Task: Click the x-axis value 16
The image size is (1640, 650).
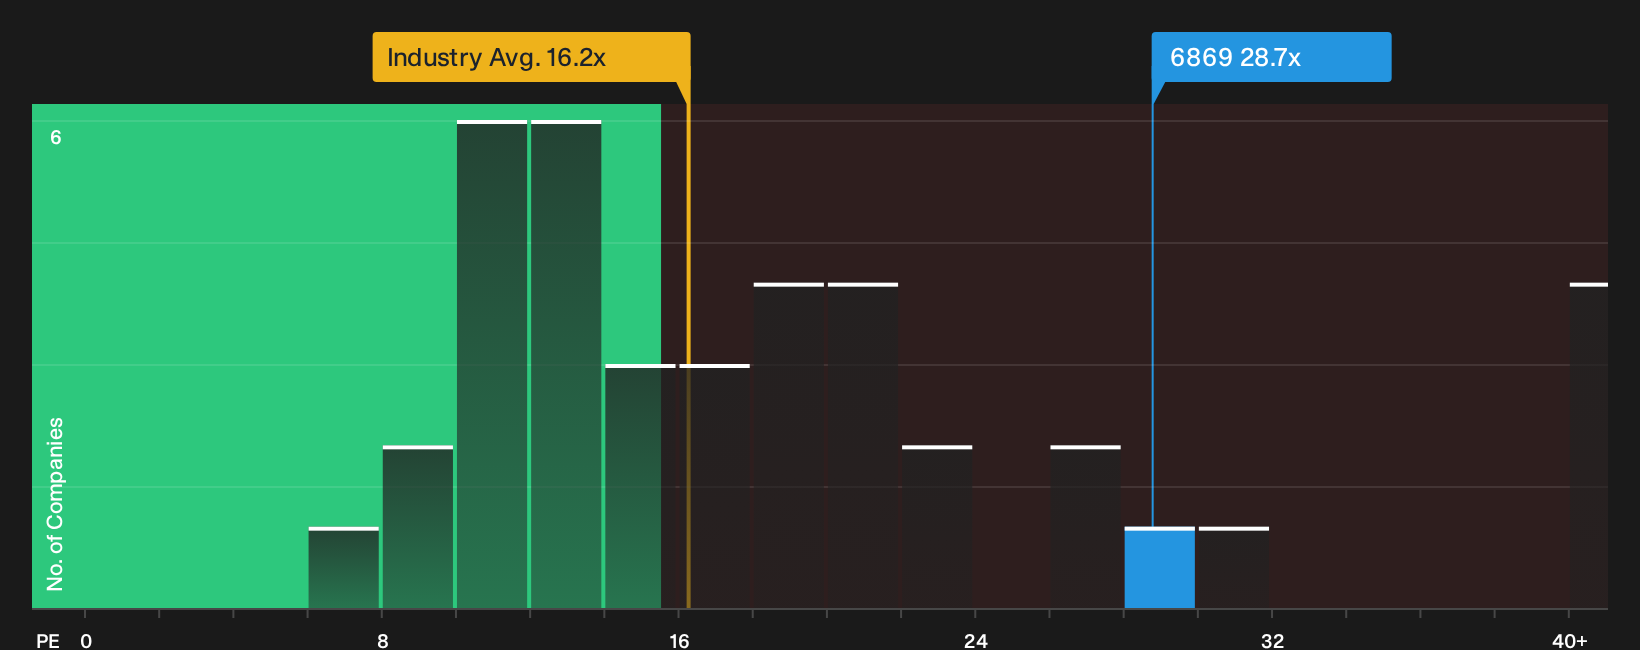Action: pos(679,641)
